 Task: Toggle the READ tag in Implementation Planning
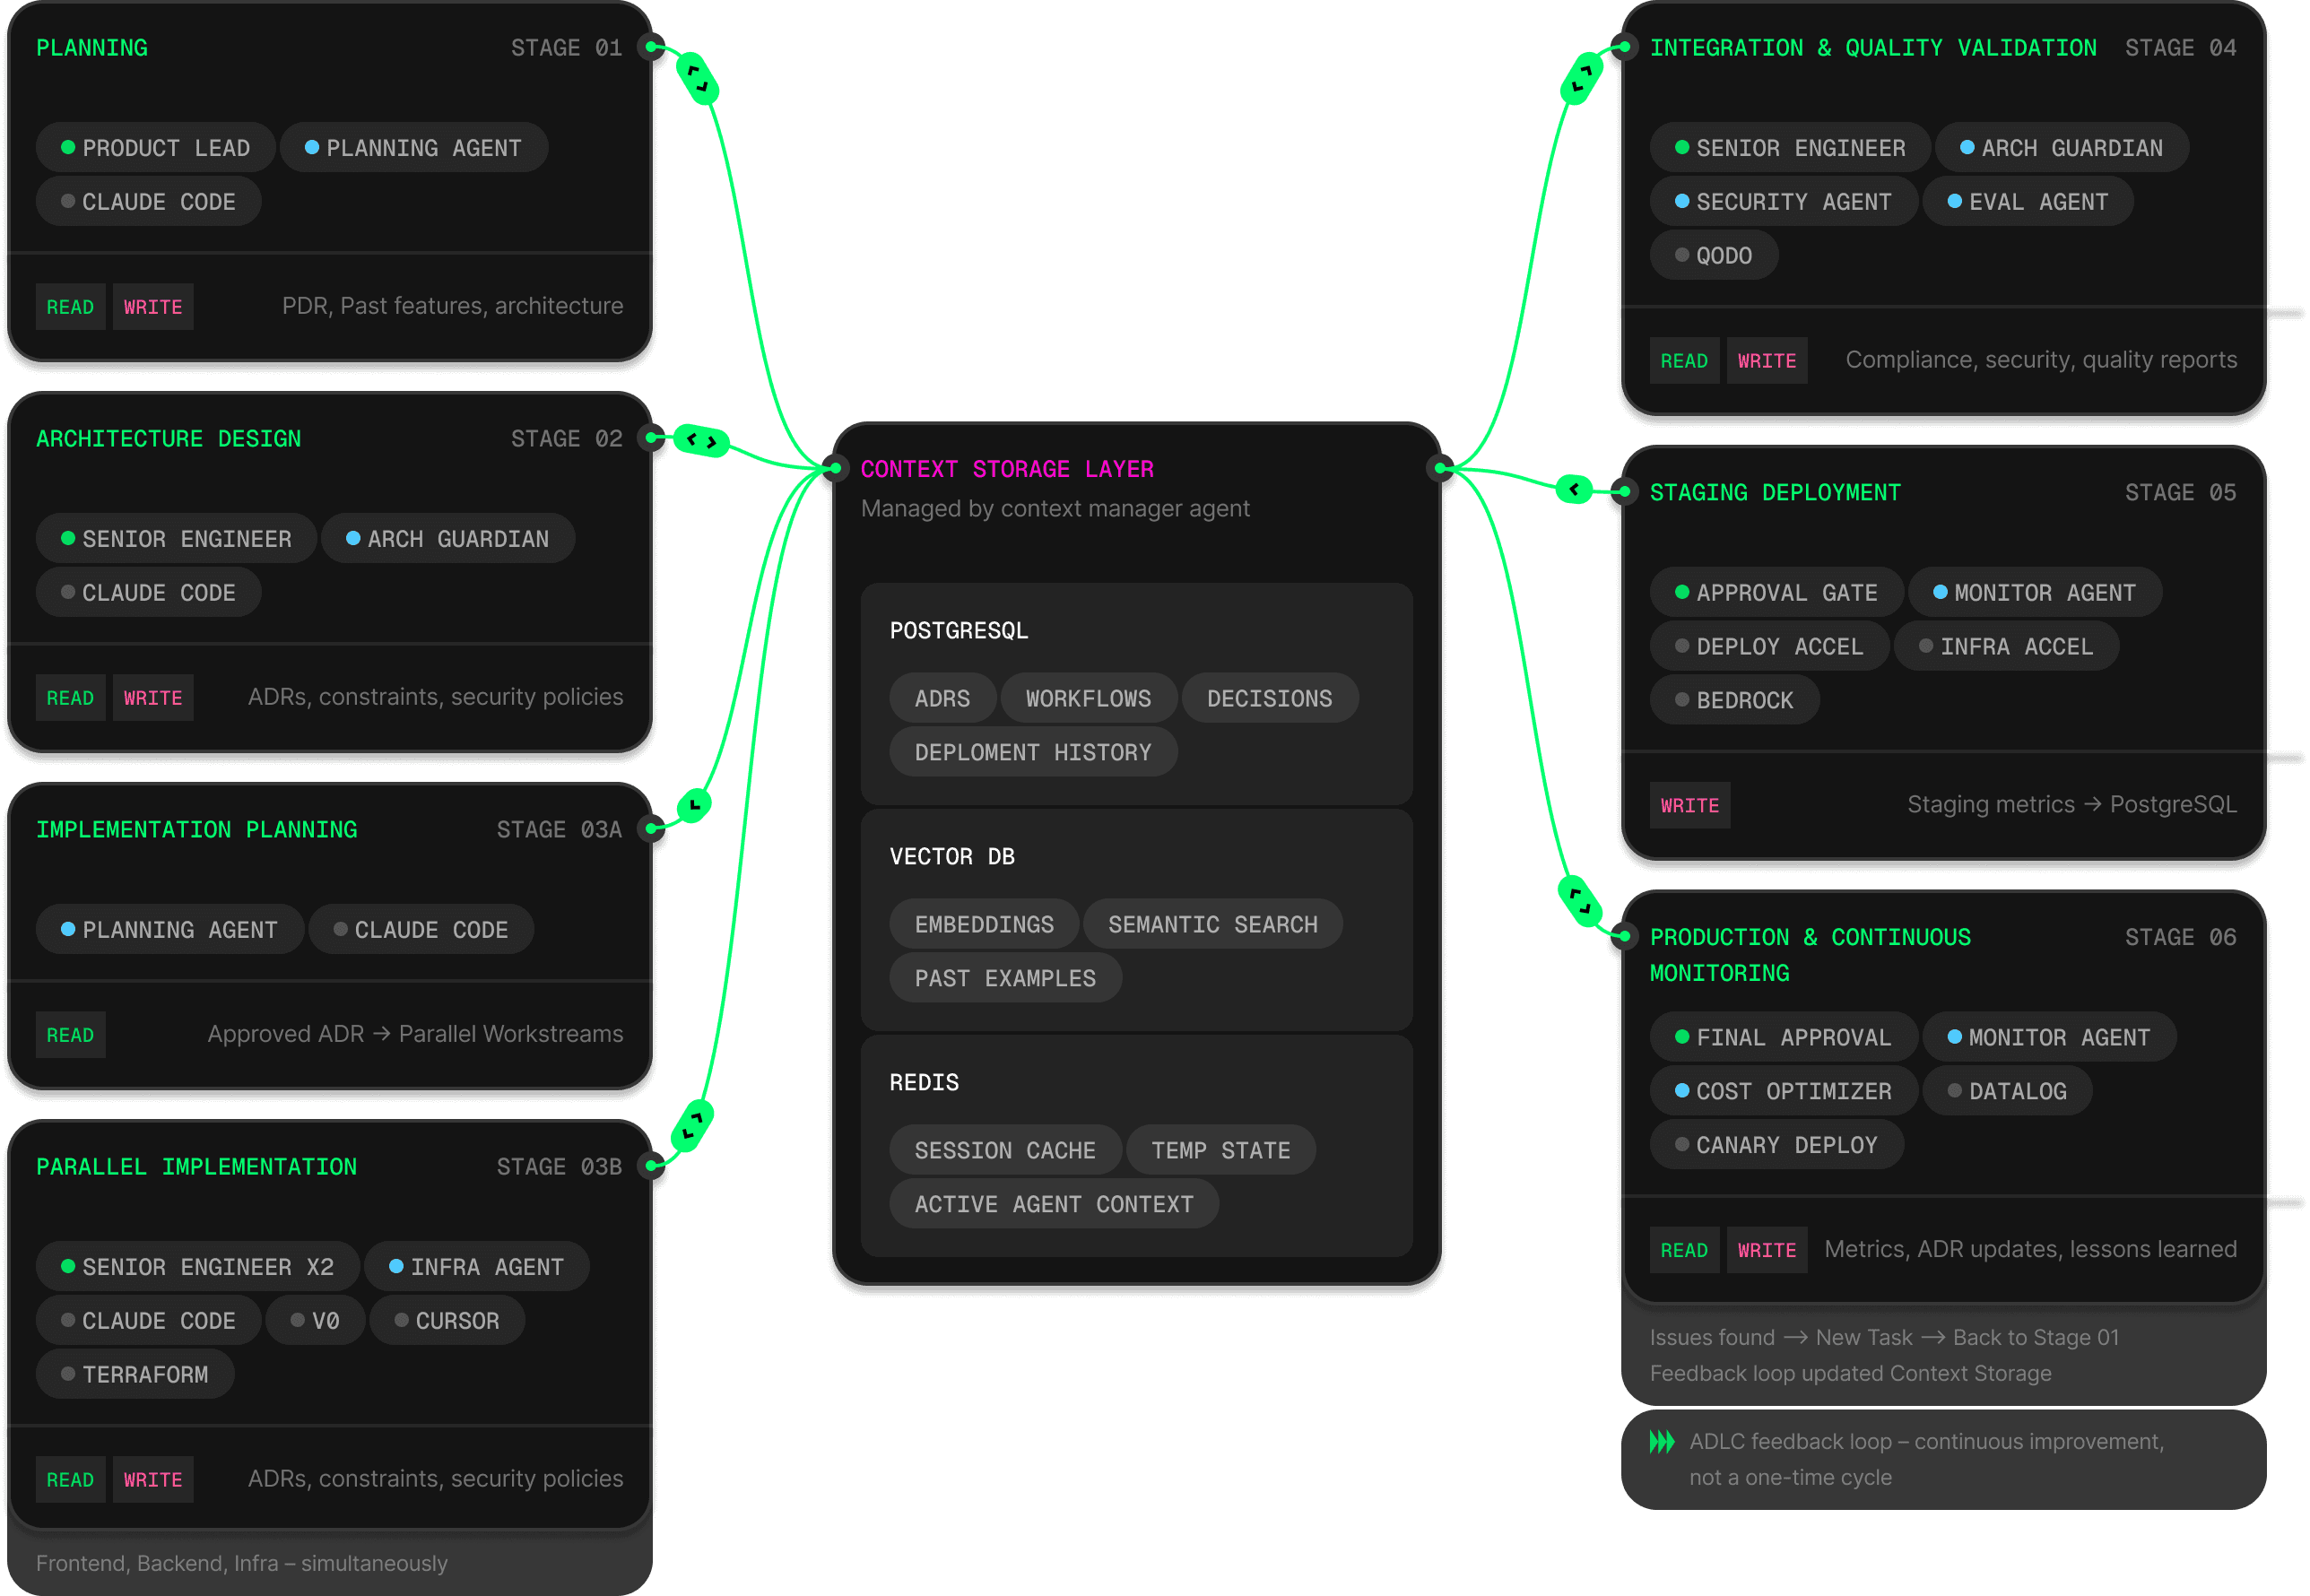click(70, 1035)
